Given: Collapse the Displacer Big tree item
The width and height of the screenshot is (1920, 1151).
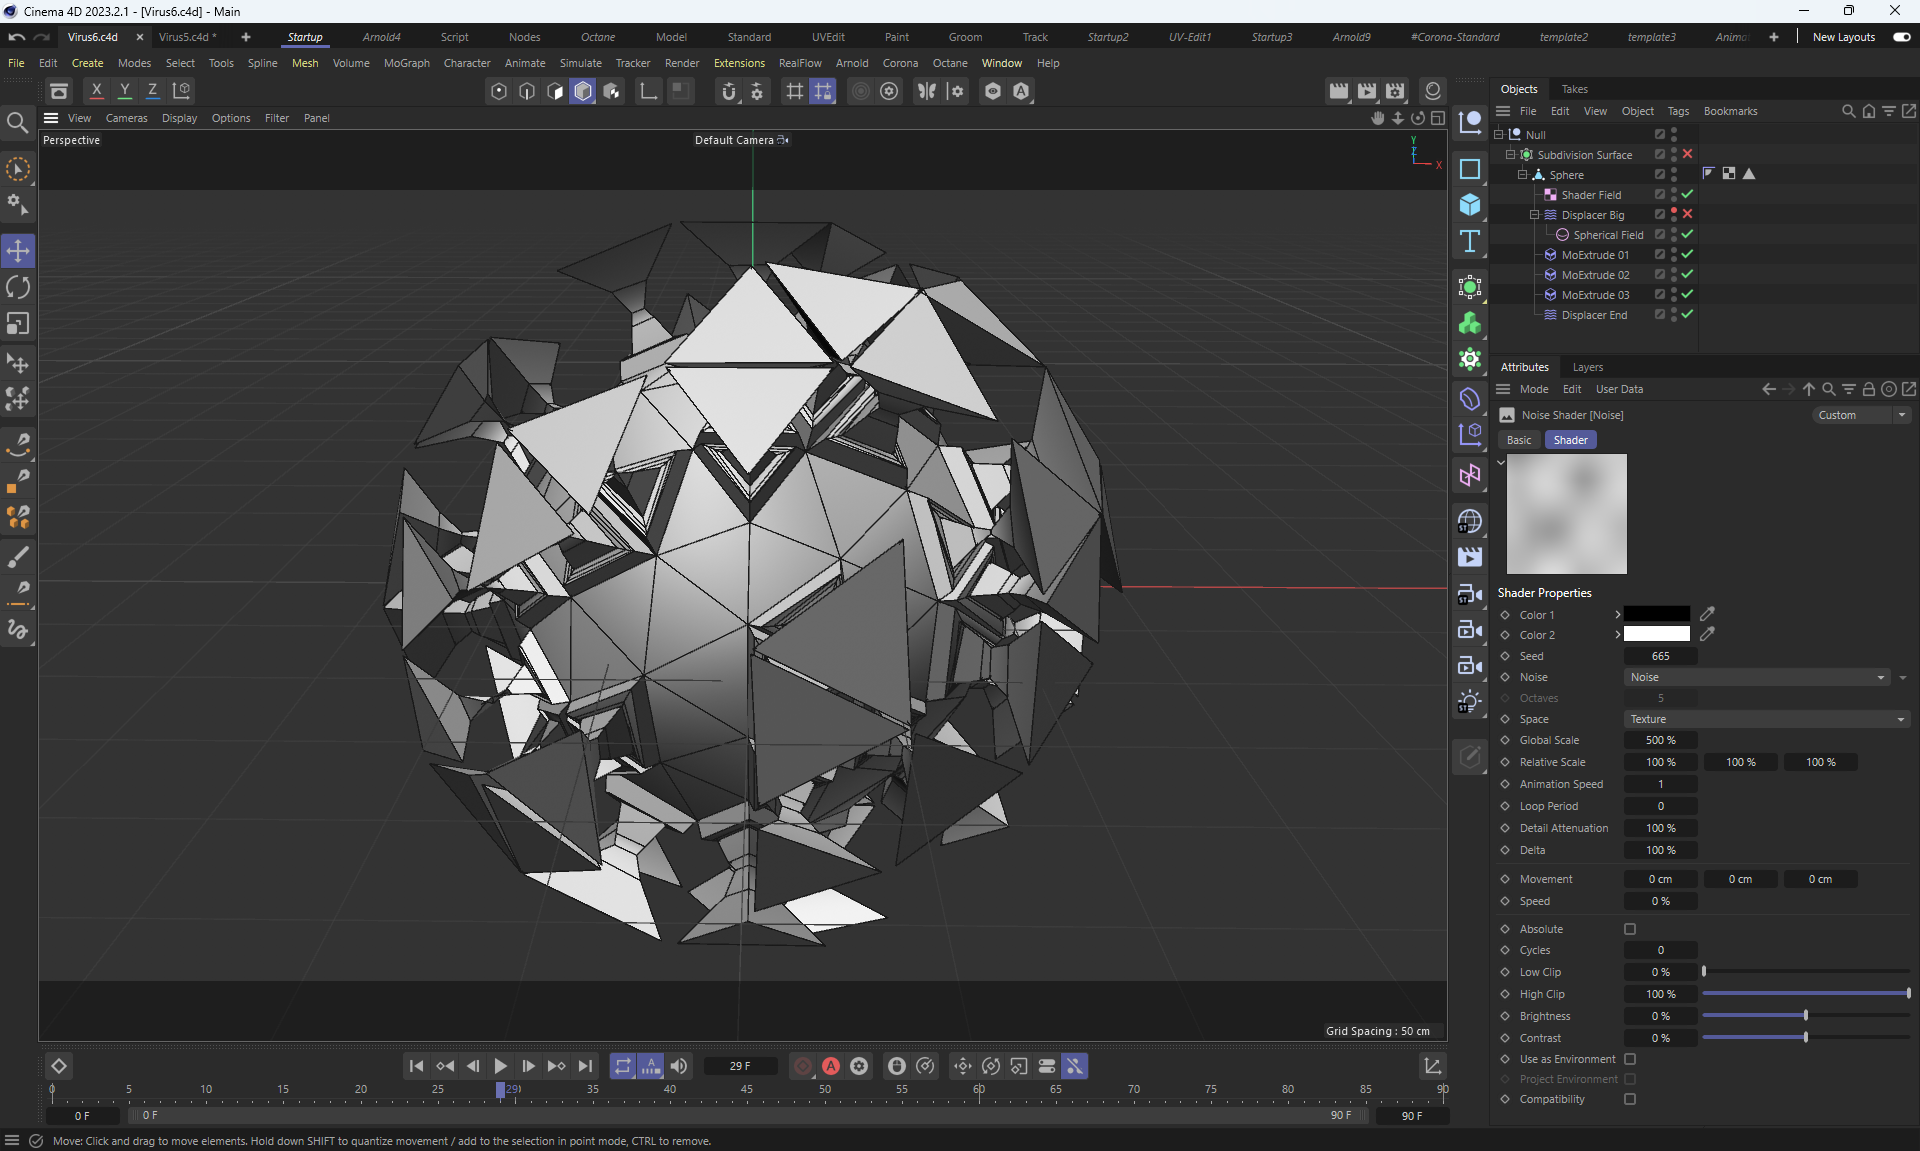Looking at the screenshot, I should [1534, 215].
